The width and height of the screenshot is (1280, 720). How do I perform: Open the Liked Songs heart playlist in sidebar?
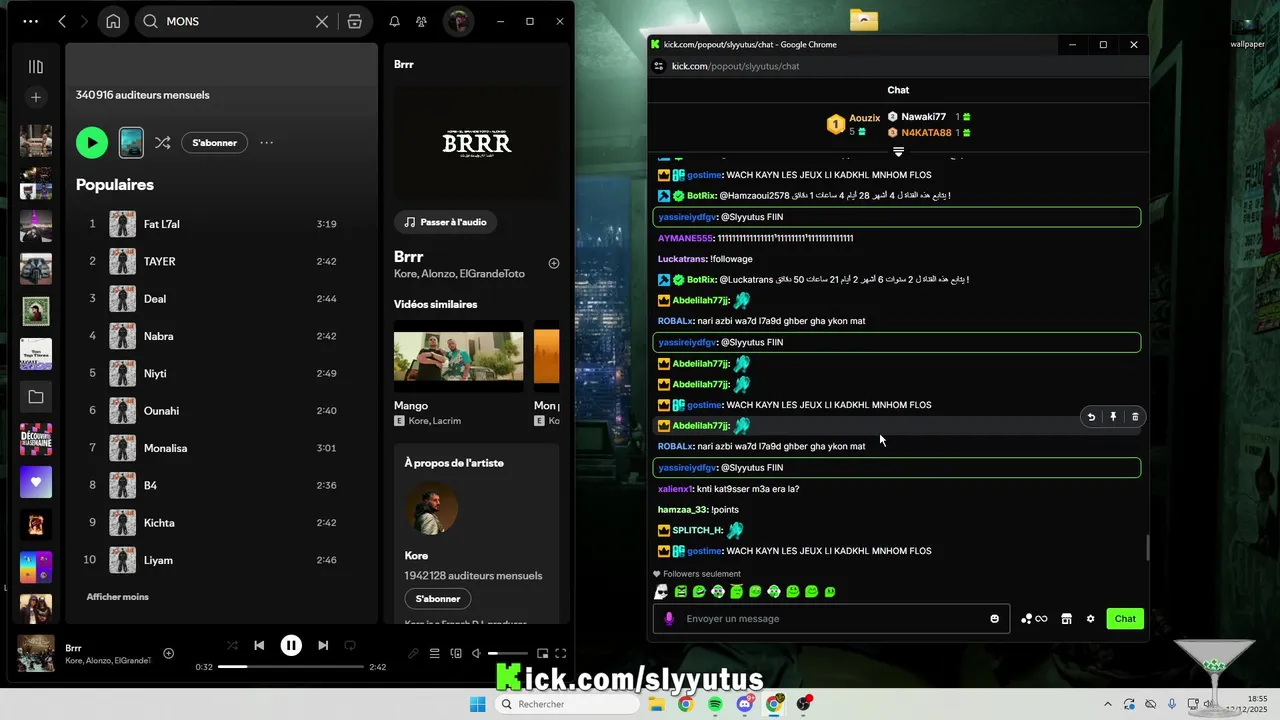36,482
